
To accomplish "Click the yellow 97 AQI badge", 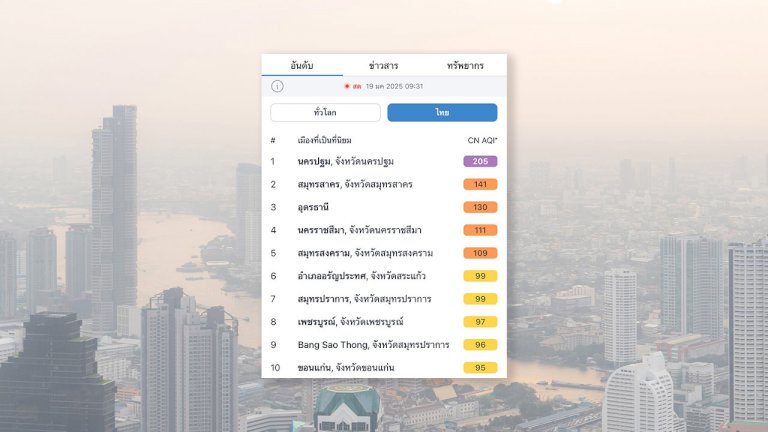I will point(480,322).
